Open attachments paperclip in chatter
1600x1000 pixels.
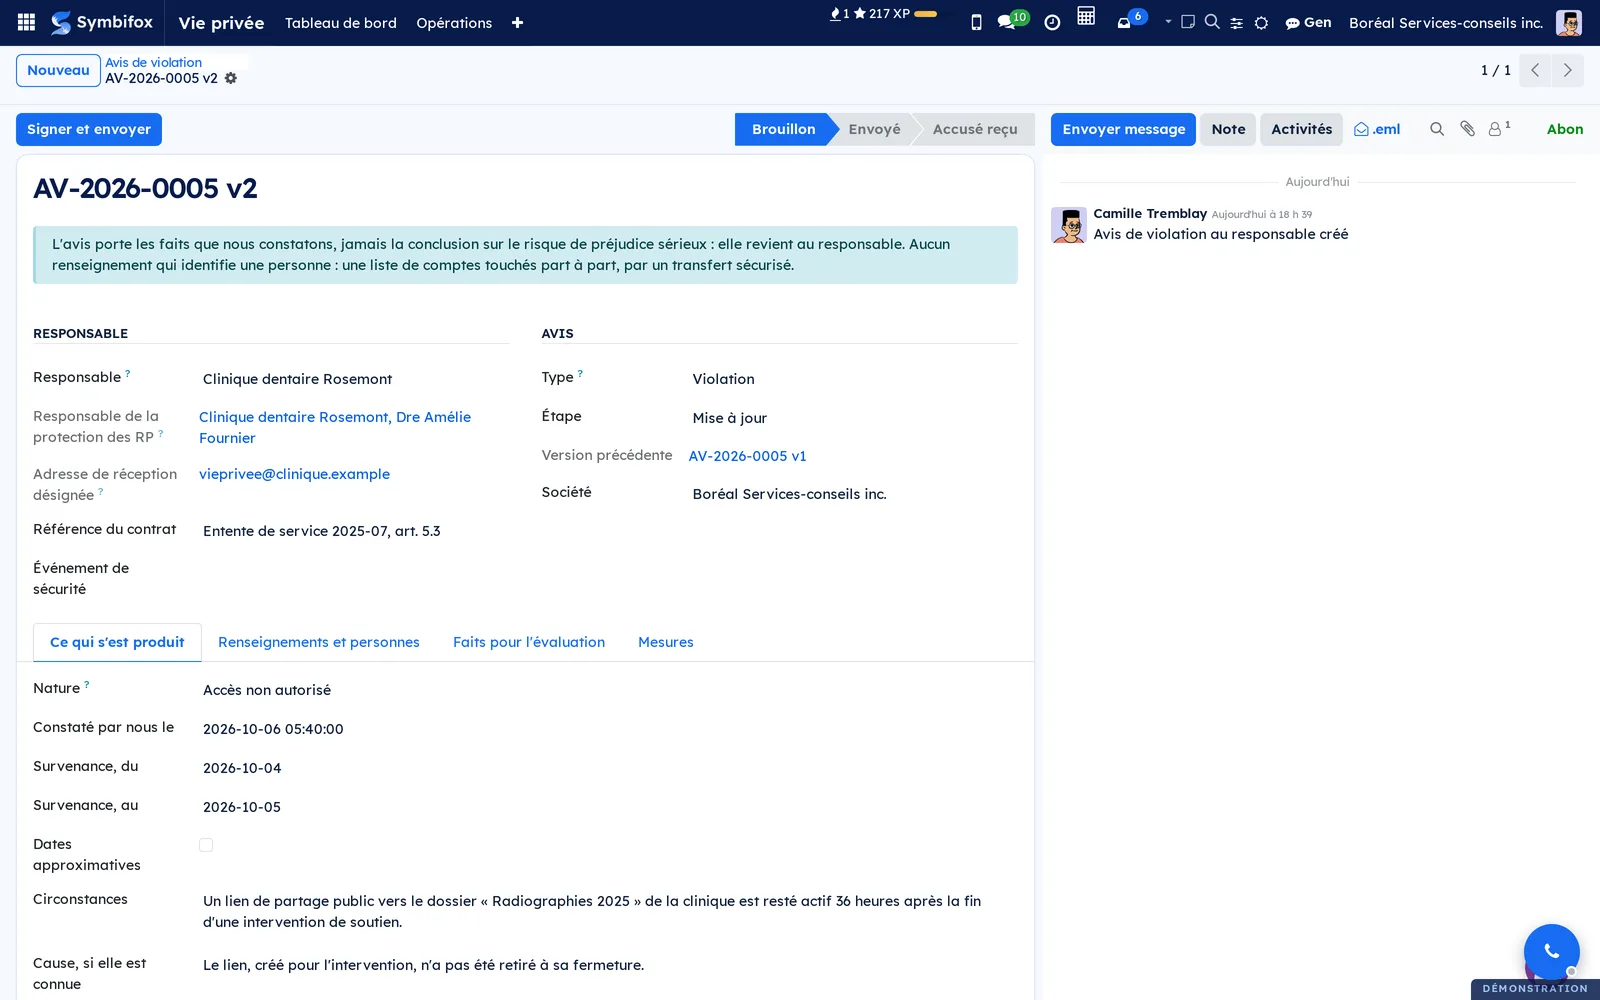point(1467,129)
